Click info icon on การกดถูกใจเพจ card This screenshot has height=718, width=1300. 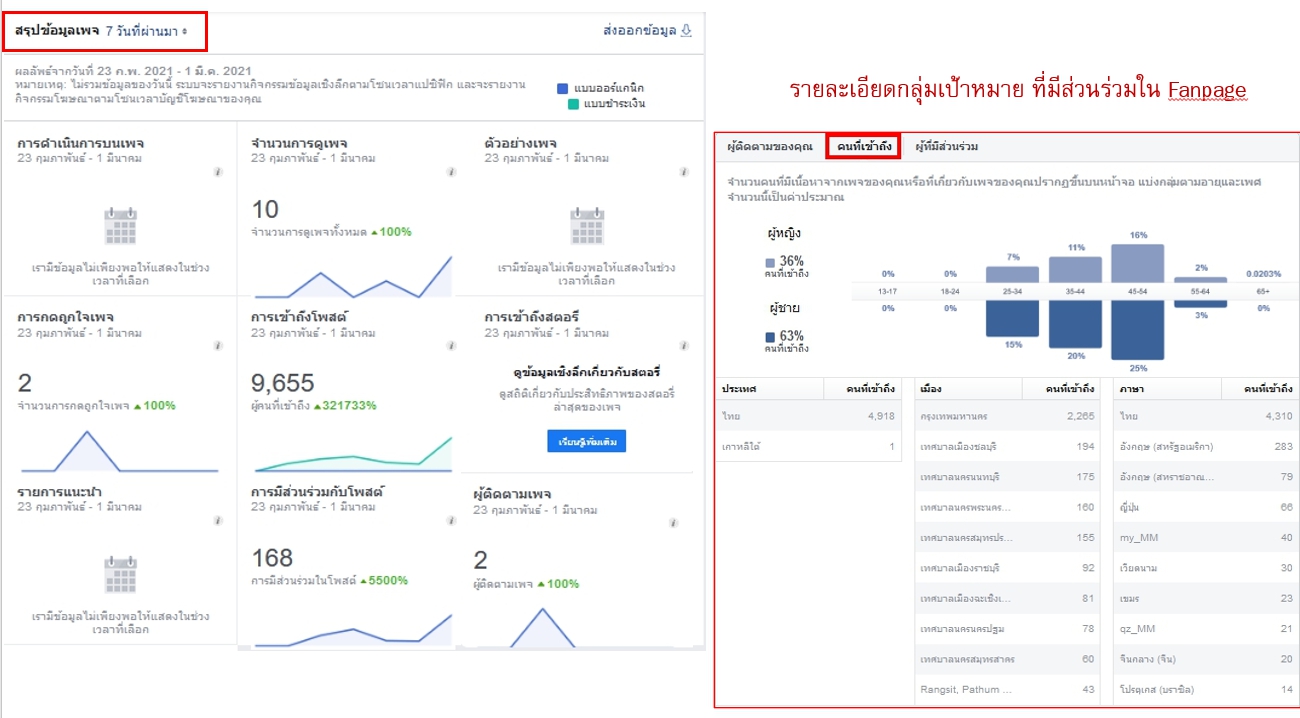pyautogui.click(x=218, y=346)
